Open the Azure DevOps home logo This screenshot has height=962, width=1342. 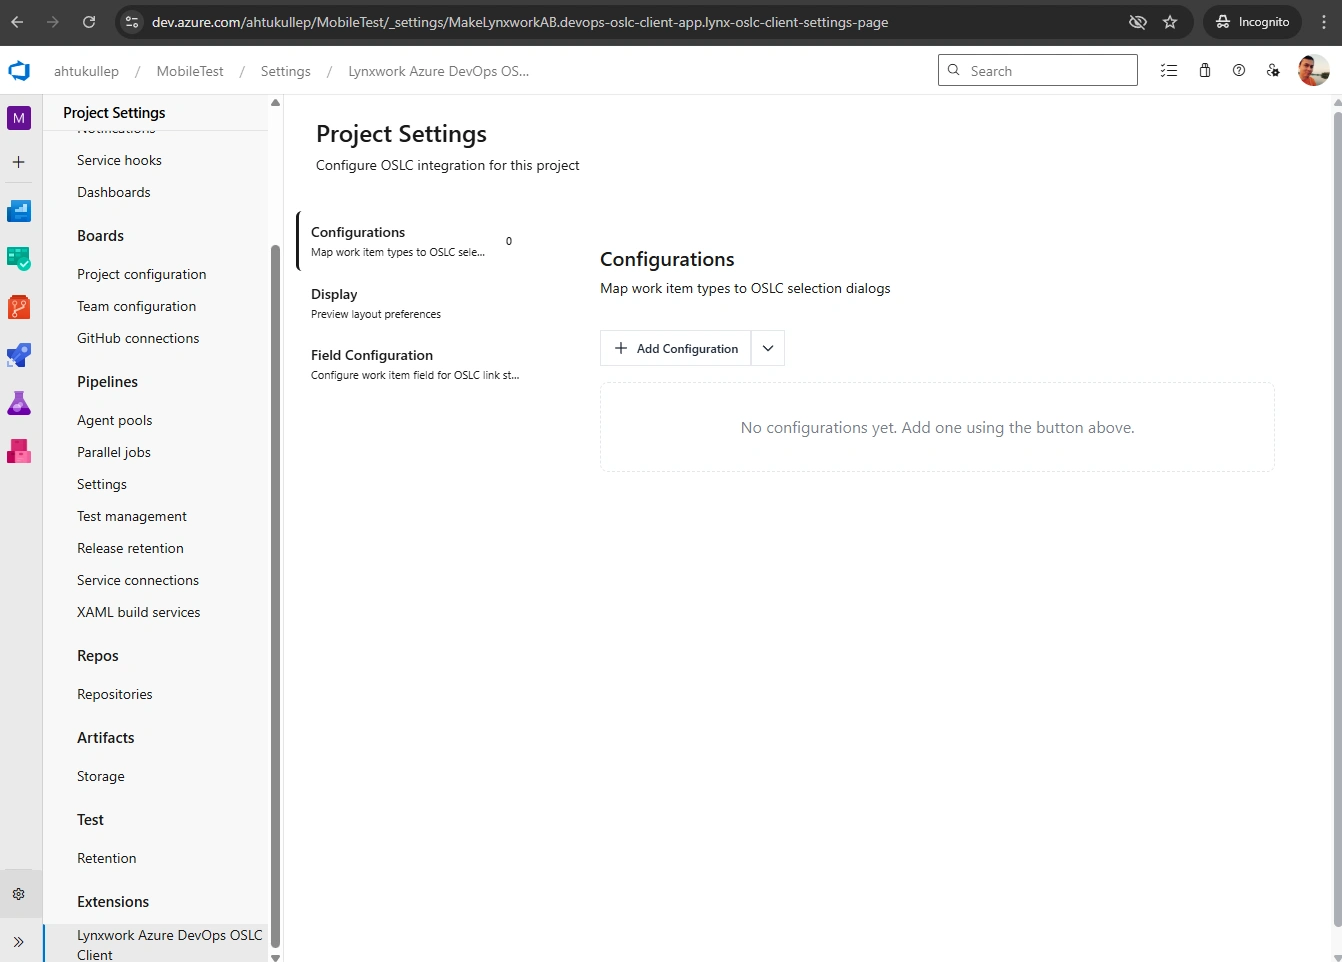[x=19, y=71]
